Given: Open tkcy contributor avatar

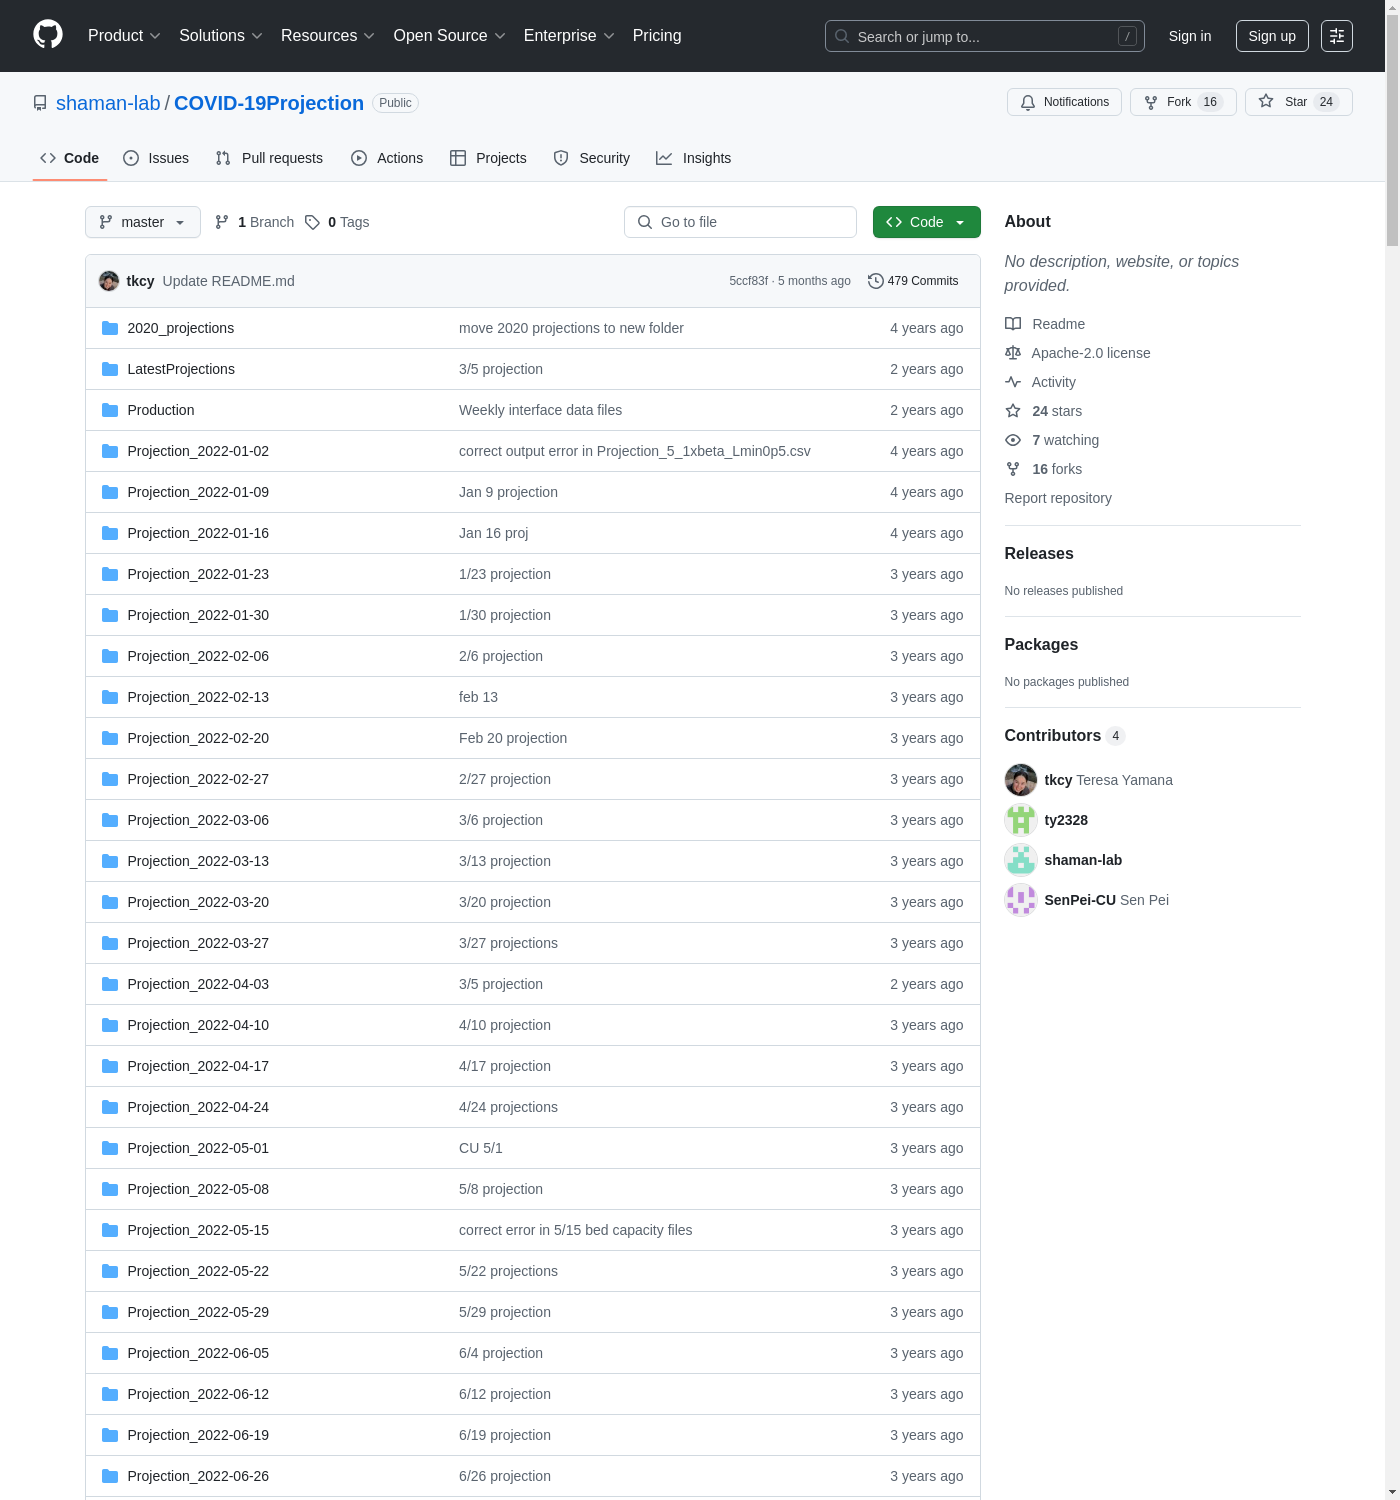Looking at the screenshot, I should [x=1021, y=780].
